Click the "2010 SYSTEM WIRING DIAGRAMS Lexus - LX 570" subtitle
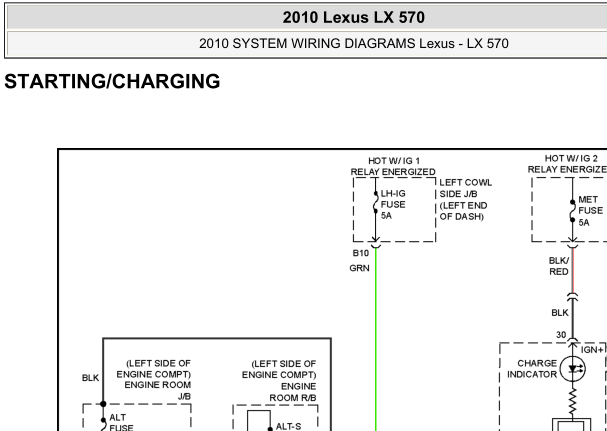 (x=353, y=43)
